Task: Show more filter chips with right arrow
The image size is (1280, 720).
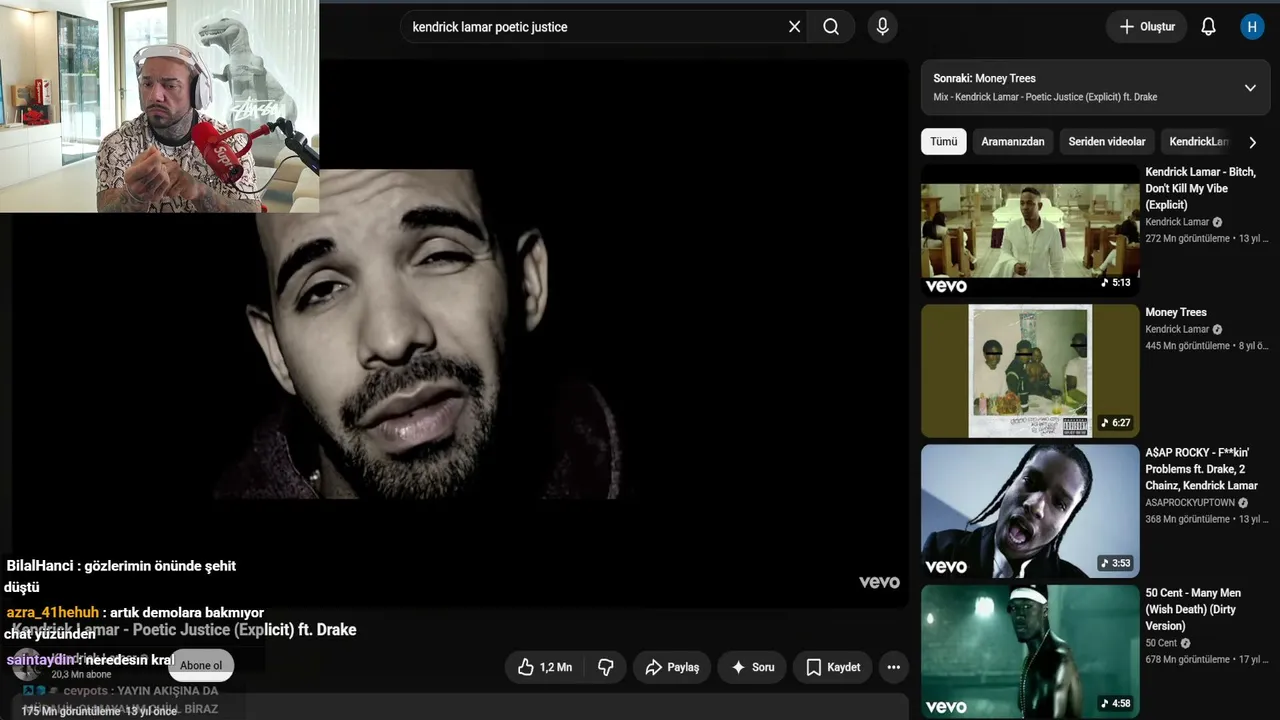Action: [x=1252, y=142]
